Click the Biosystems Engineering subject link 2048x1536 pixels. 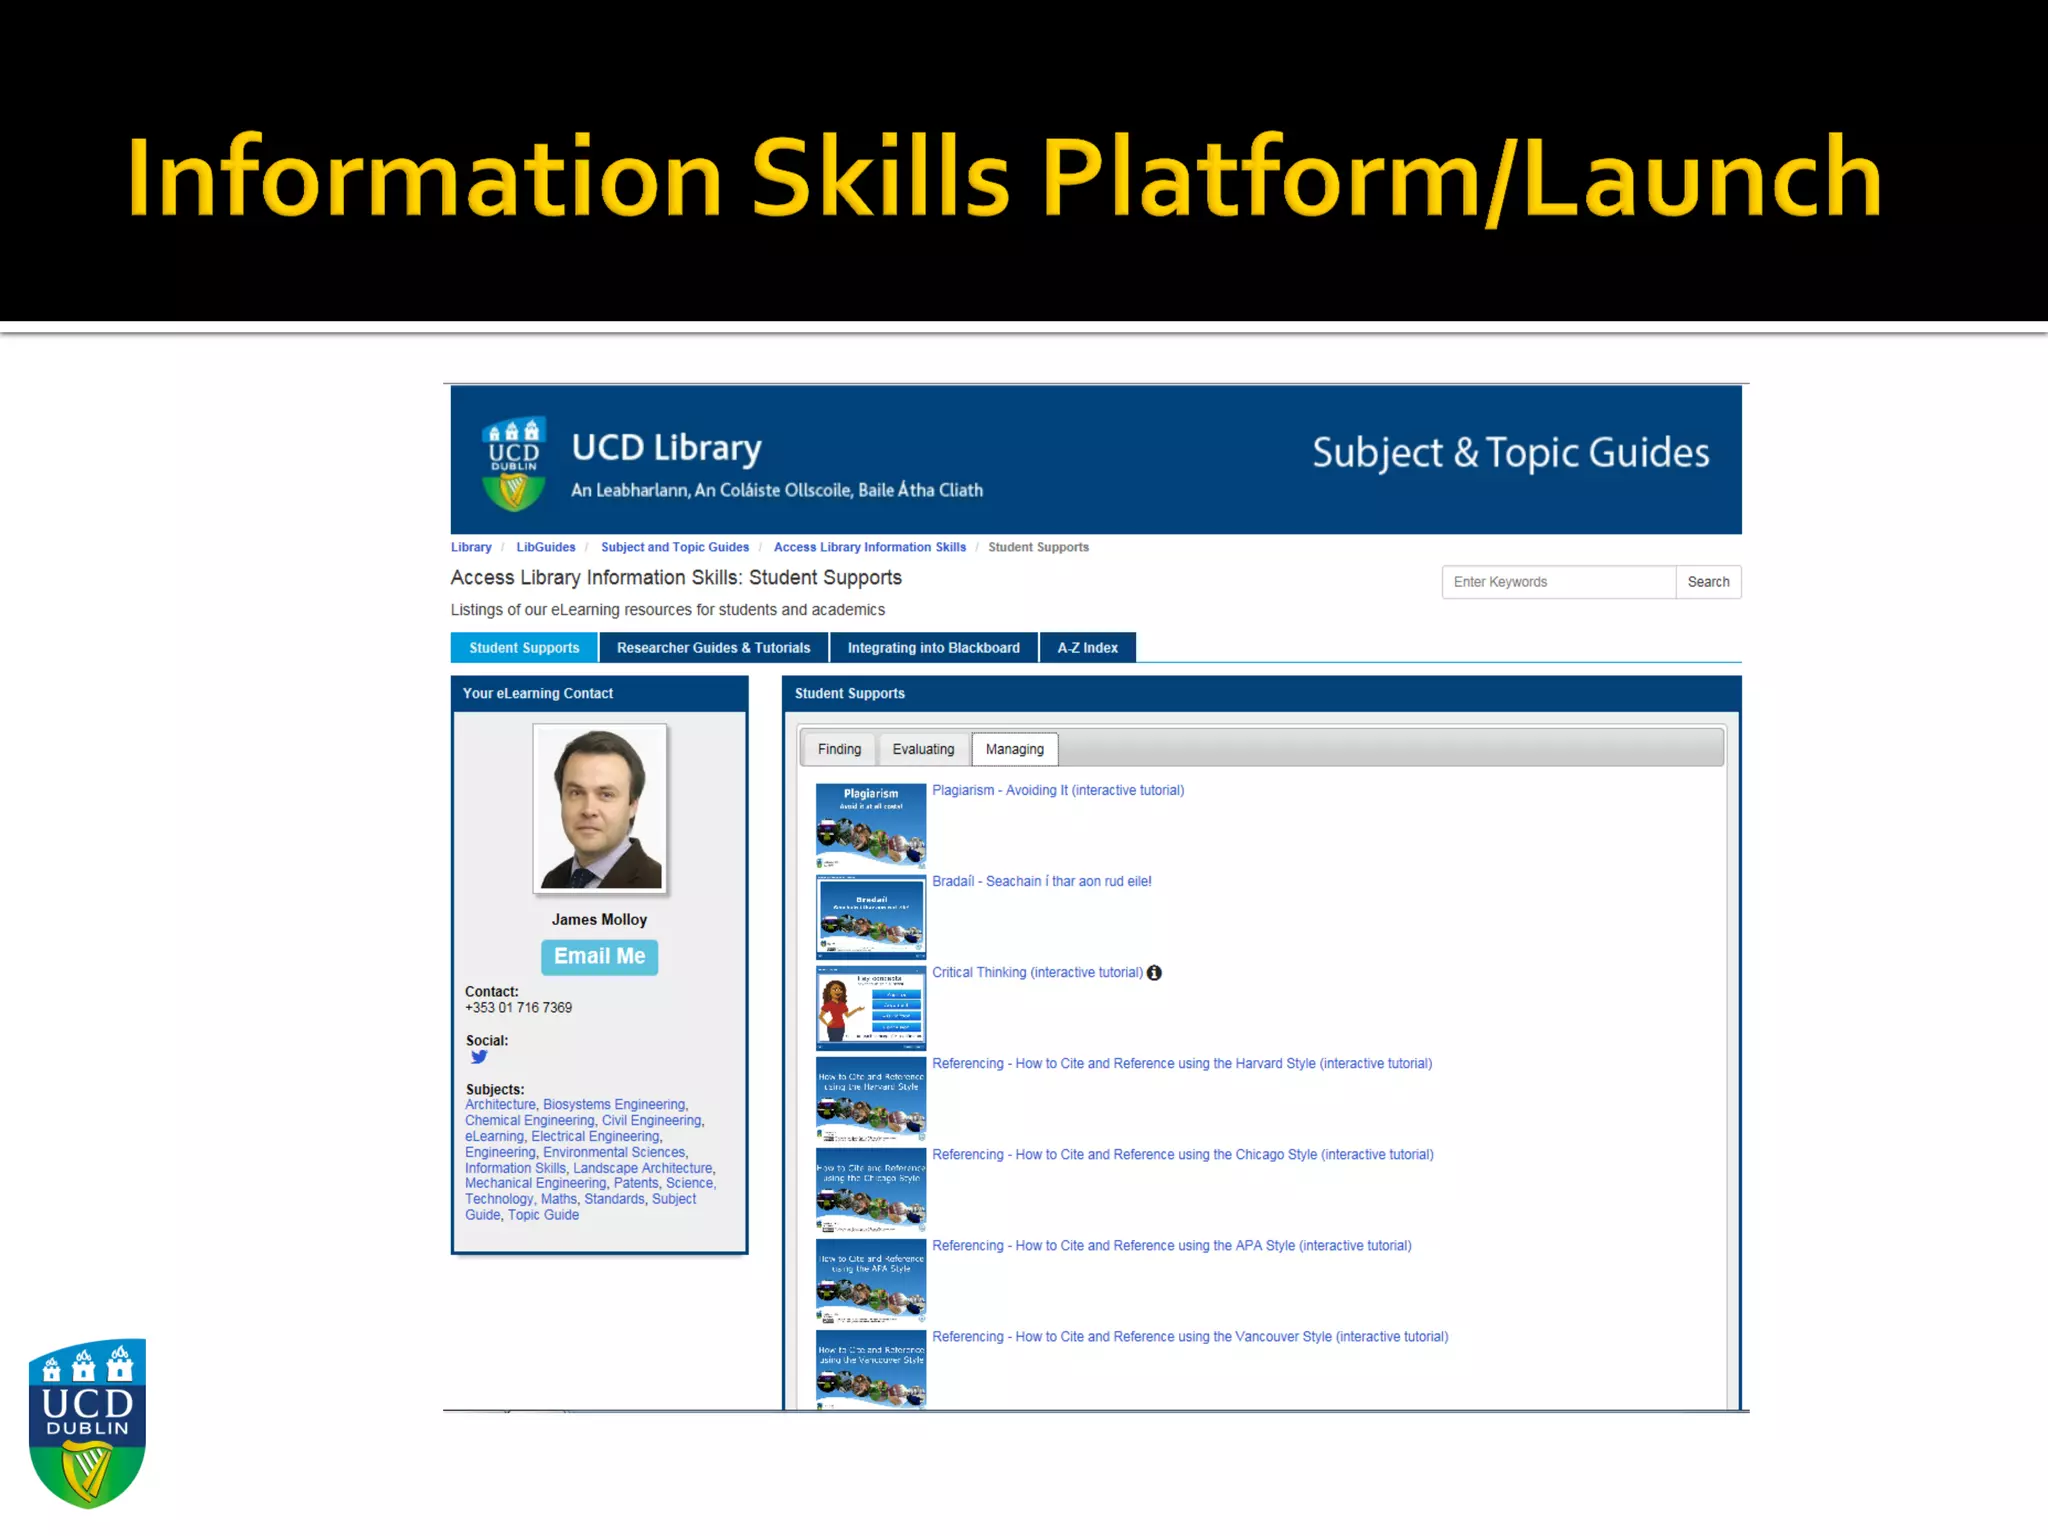coord(614,1105)
